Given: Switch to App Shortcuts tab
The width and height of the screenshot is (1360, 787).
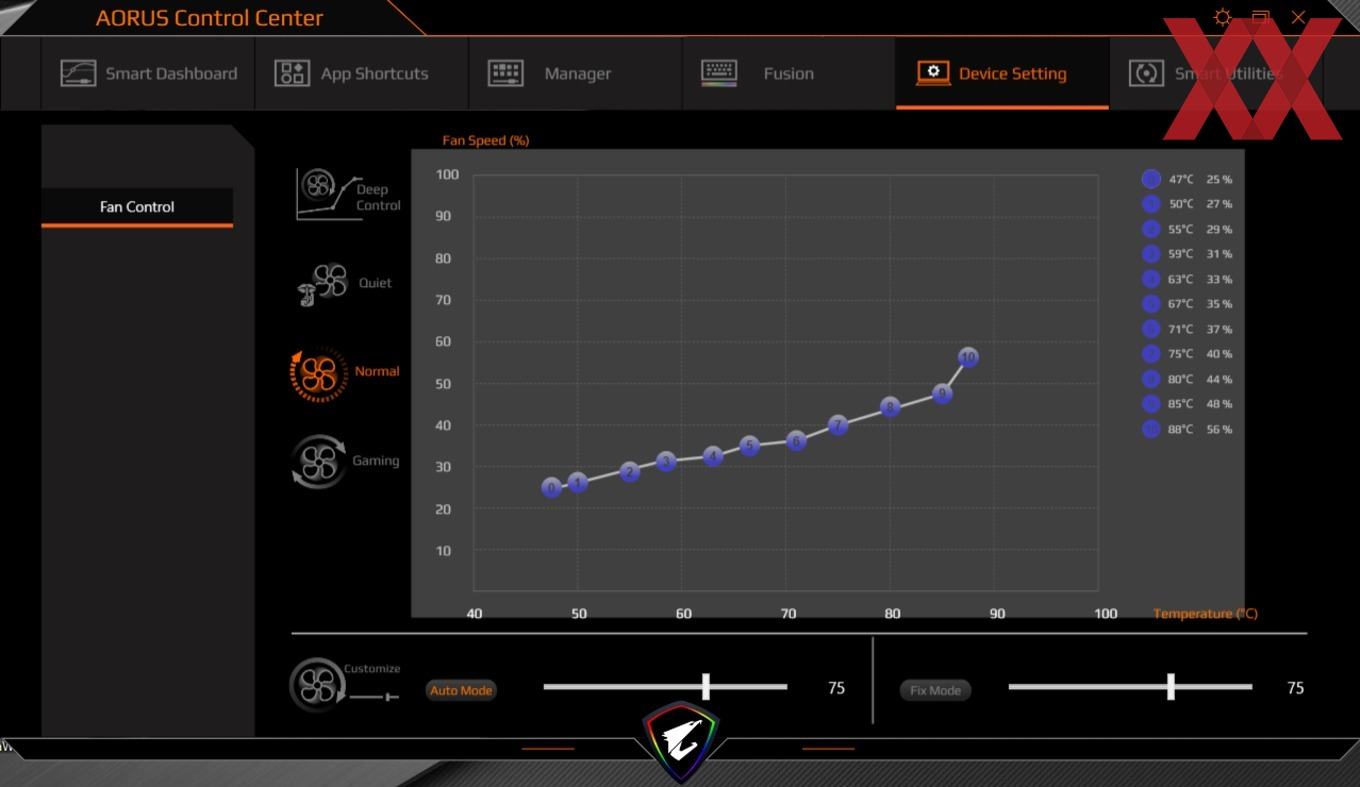Looking at the screenshot, I should coord(361,73).
